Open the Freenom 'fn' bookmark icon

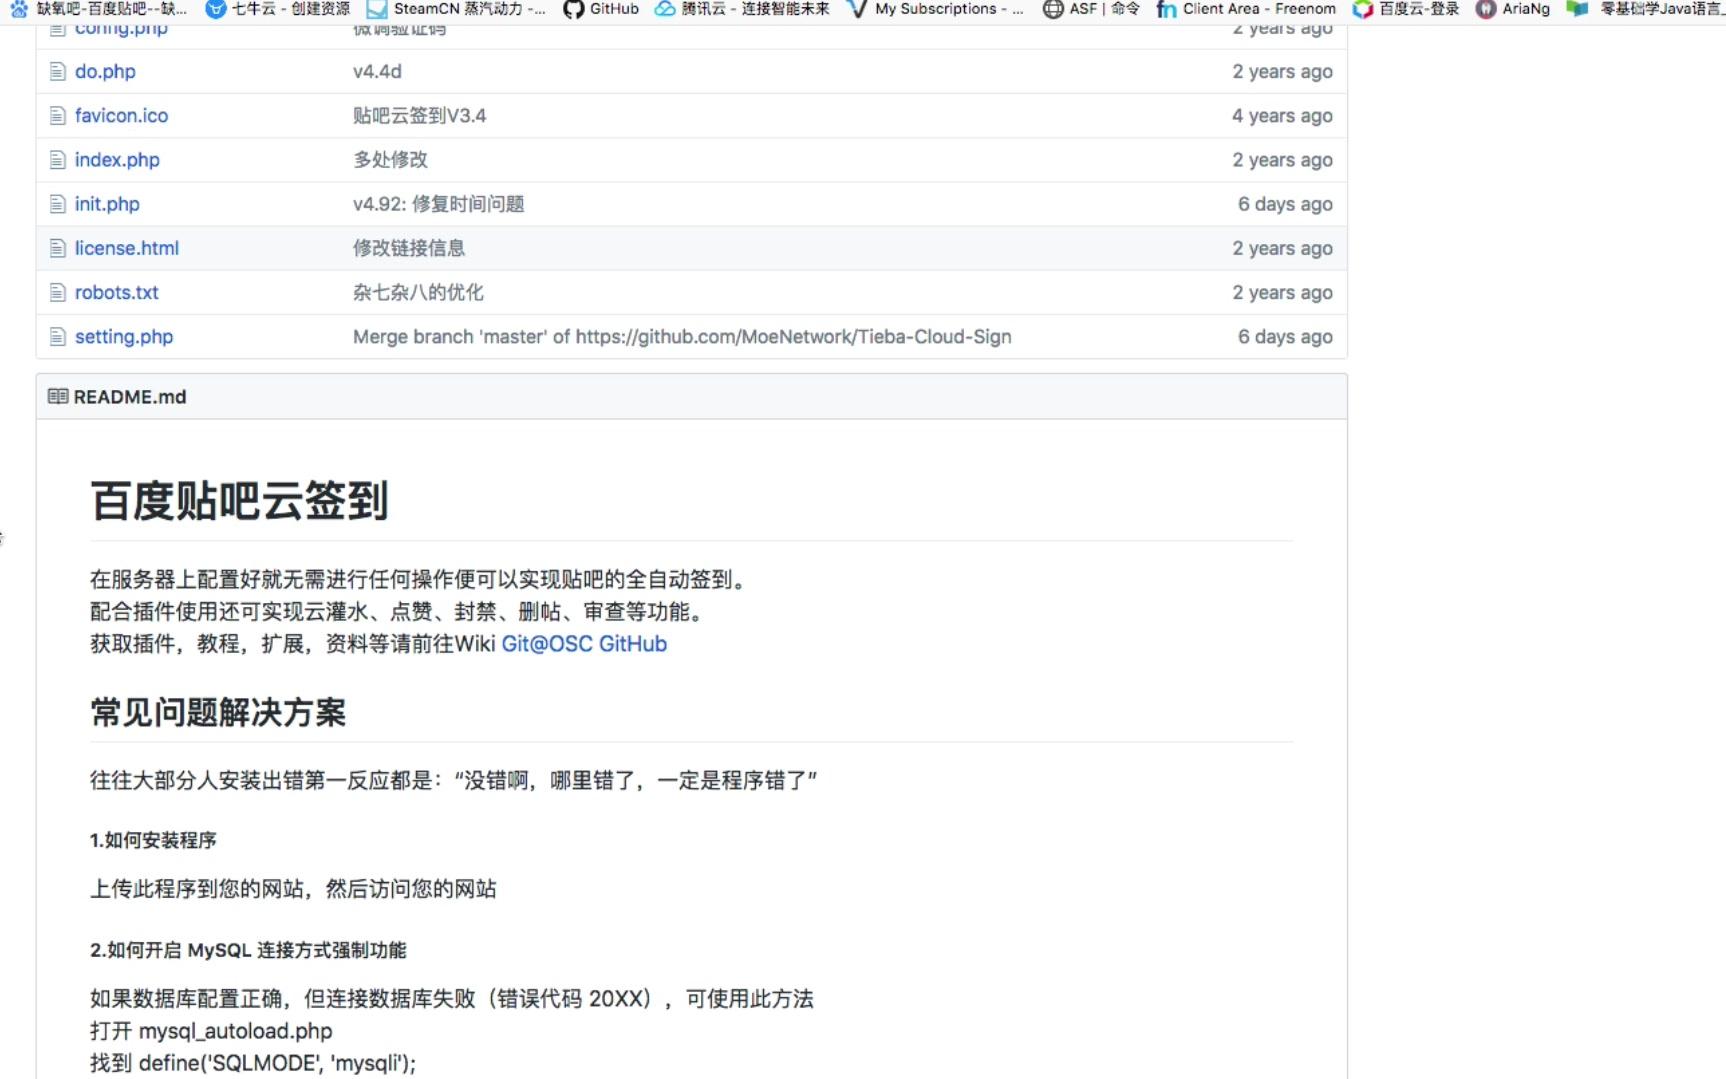click(1165, 9)
